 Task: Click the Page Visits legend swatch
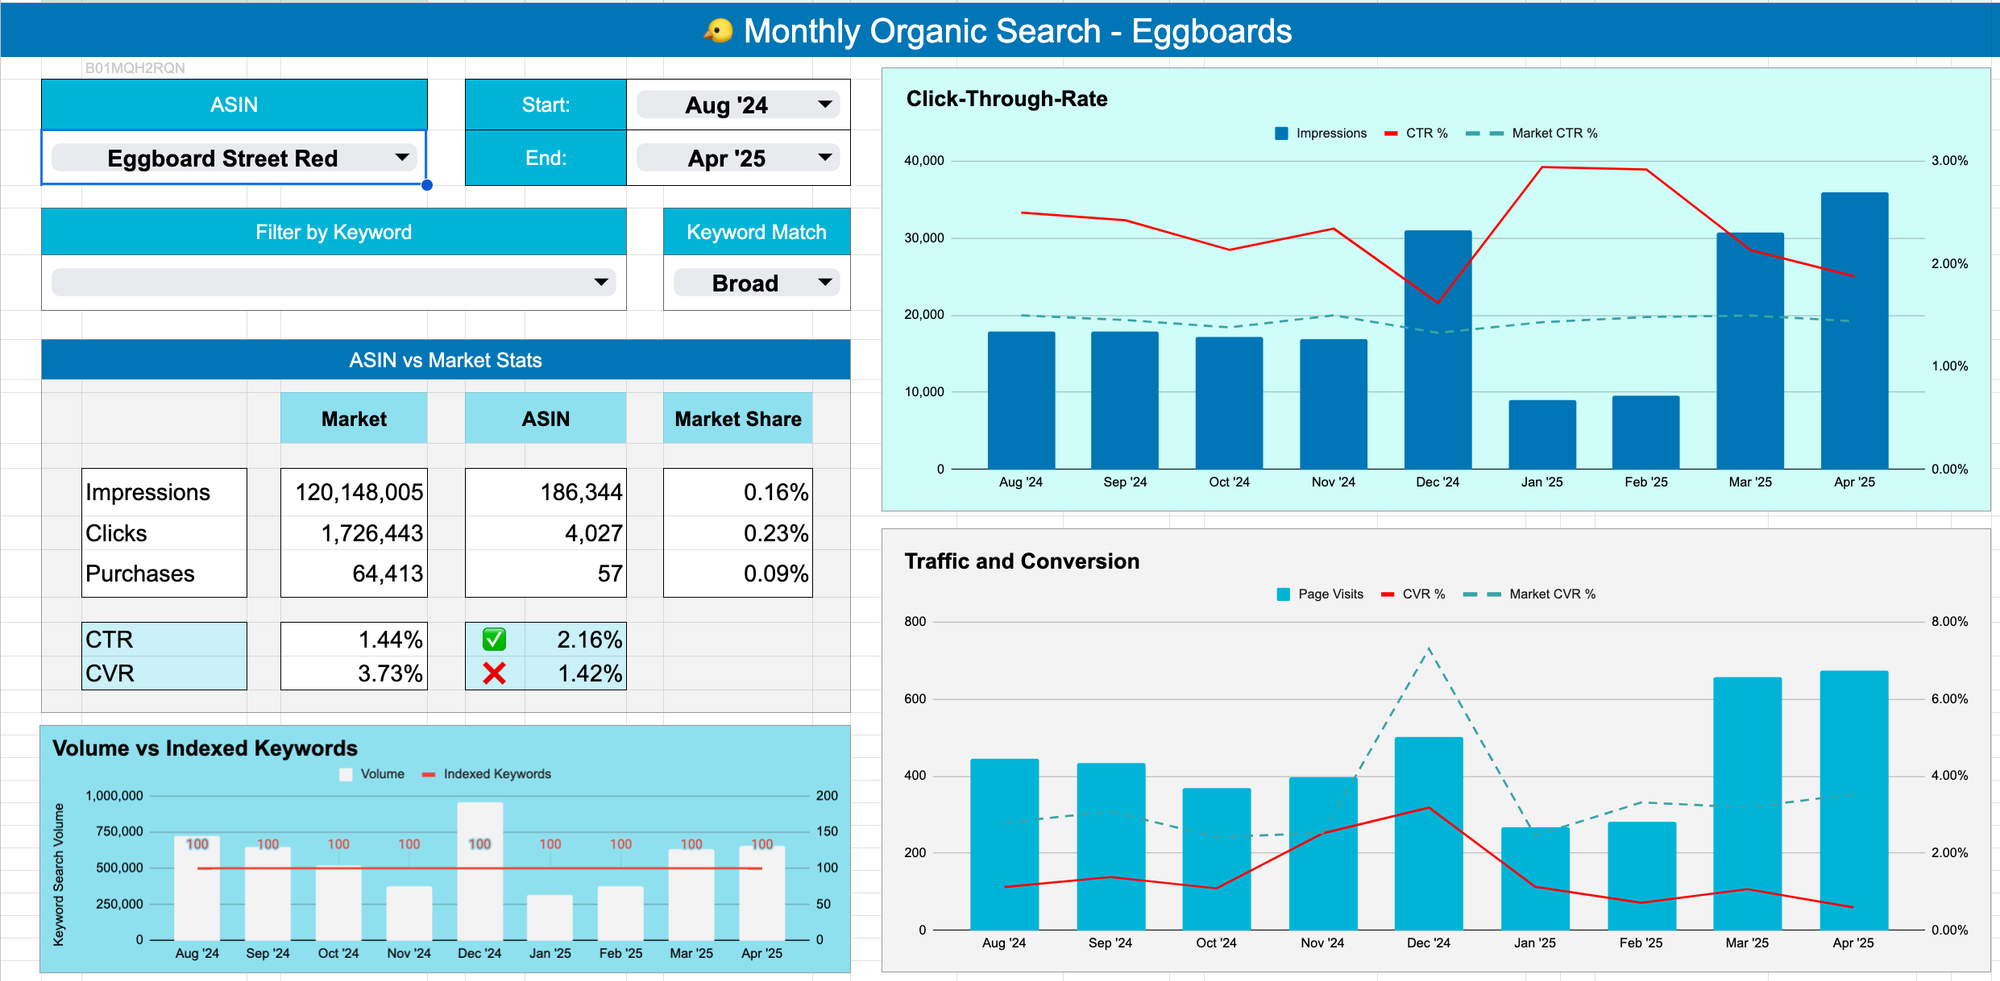pyautogui.click(x=1283, y=594)
